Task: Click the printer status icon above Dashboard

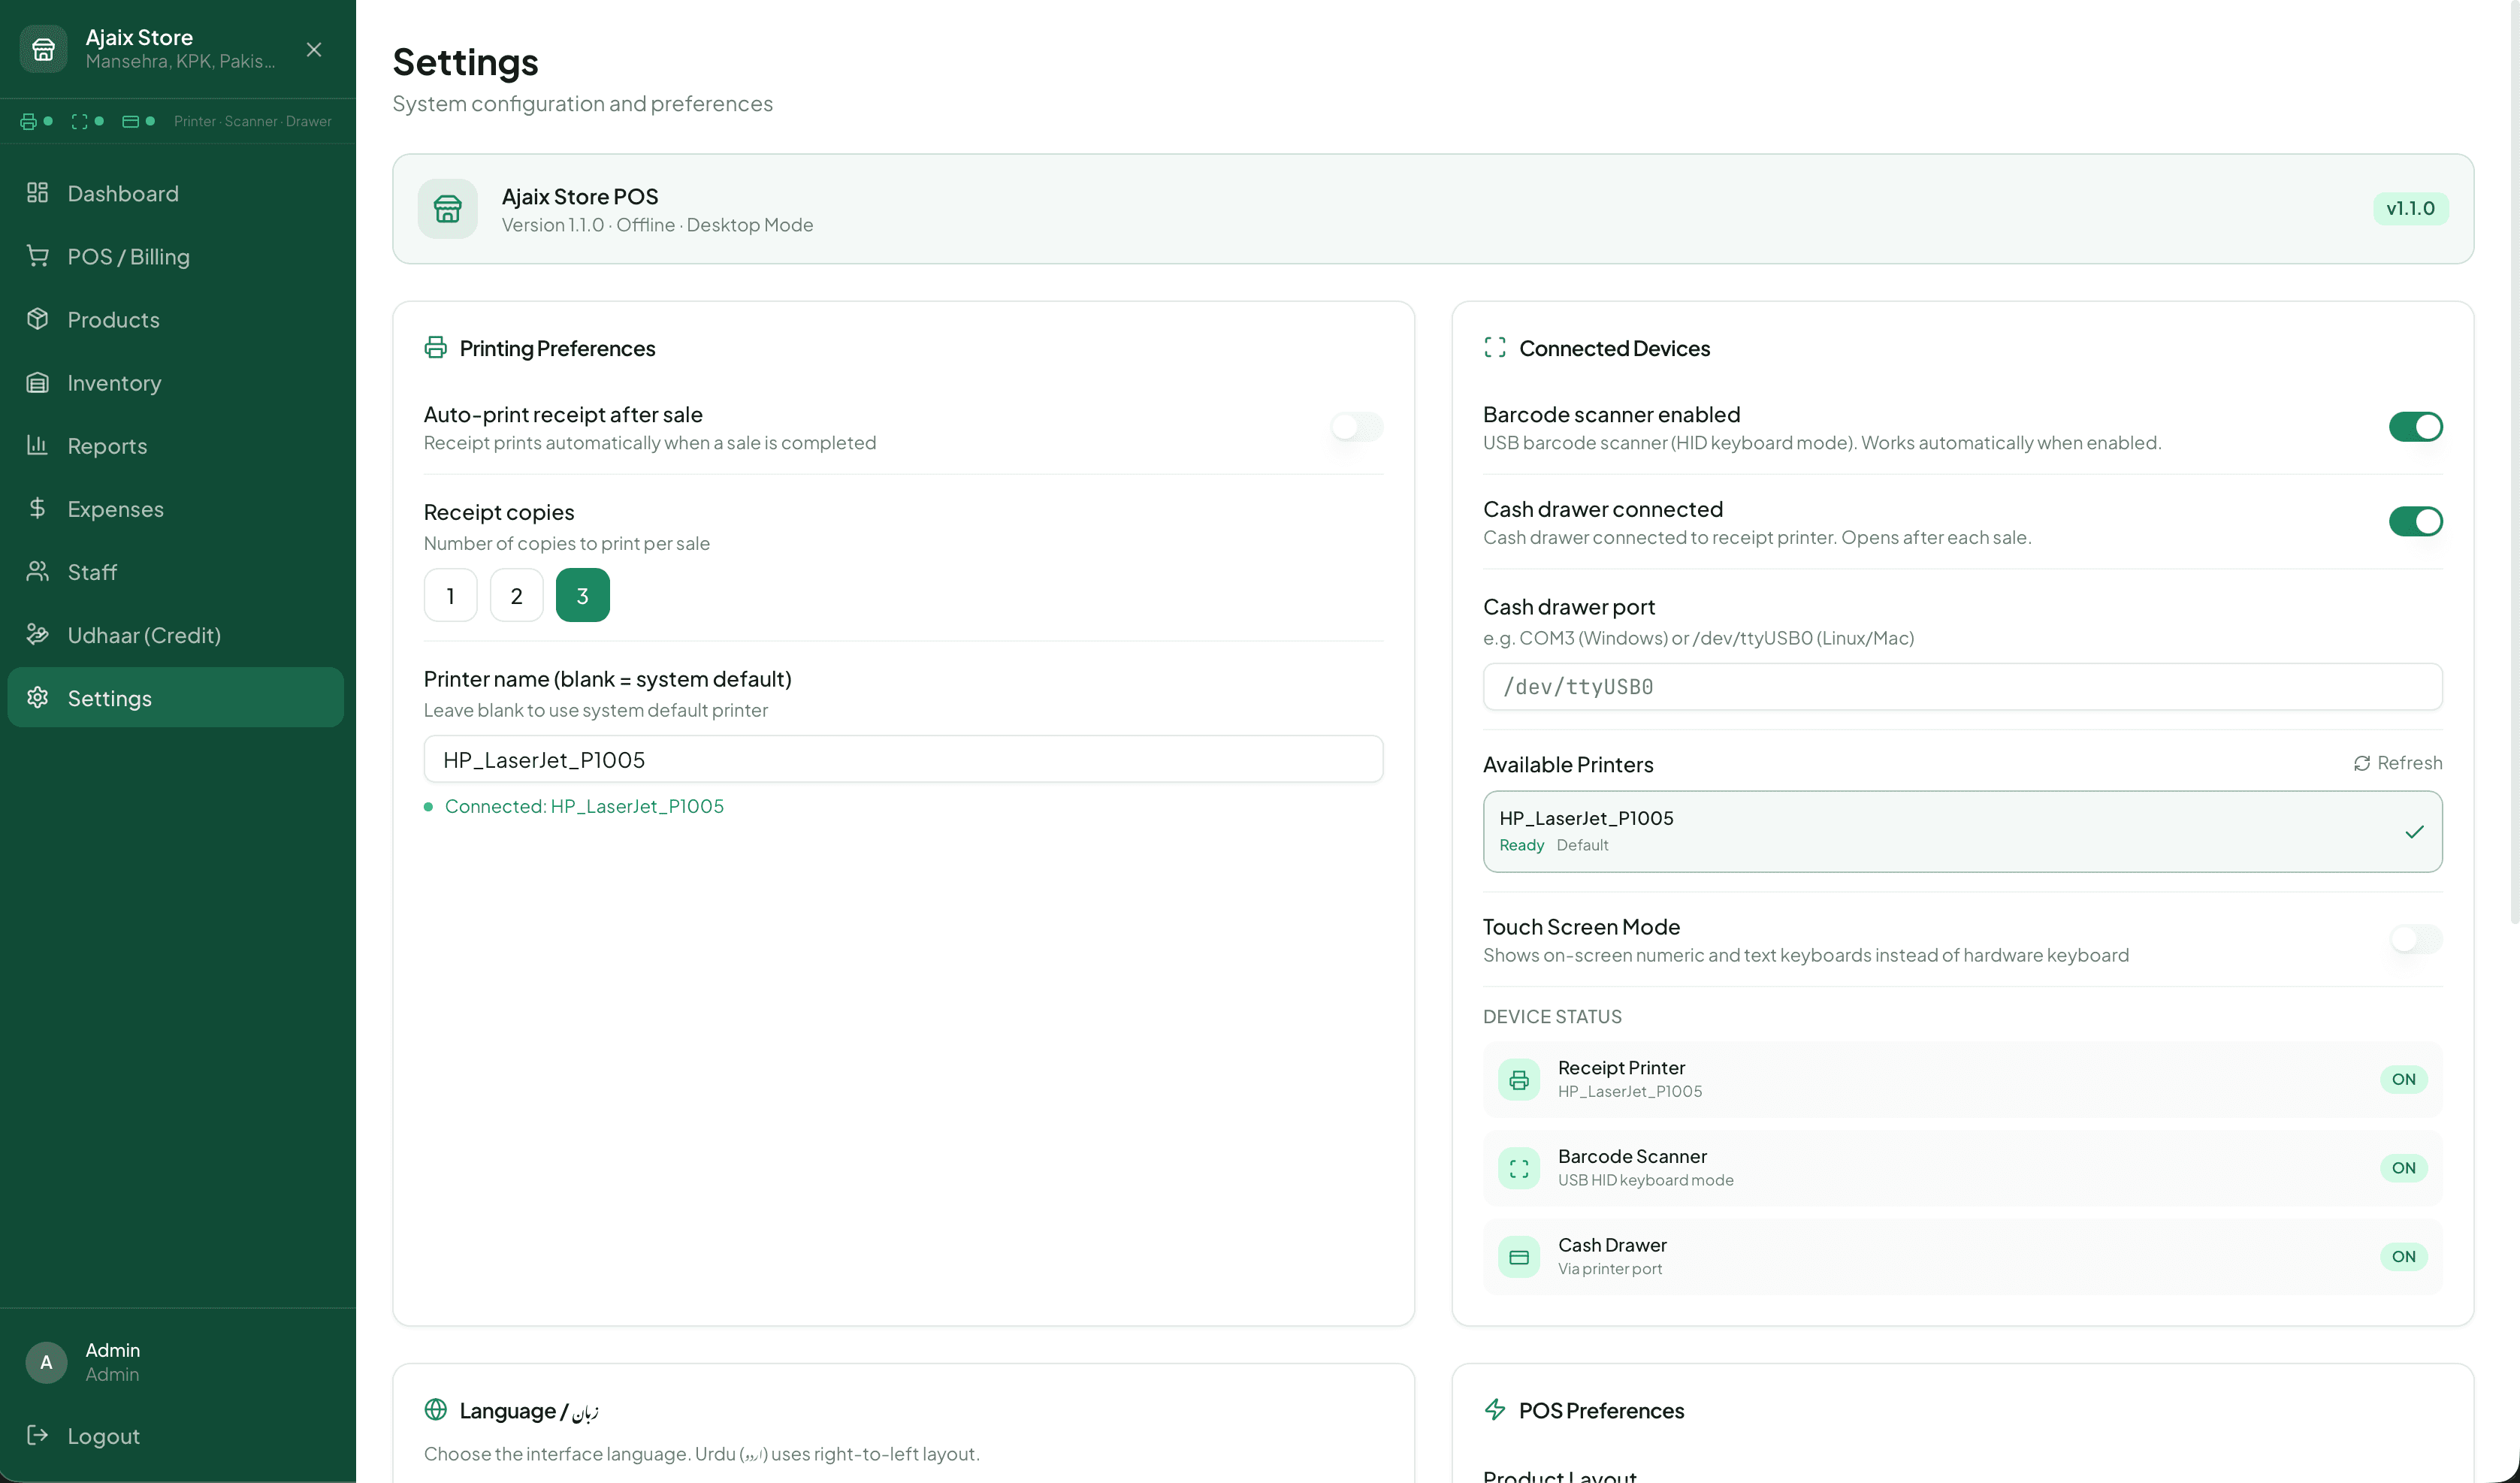Action: coord(28,121)
